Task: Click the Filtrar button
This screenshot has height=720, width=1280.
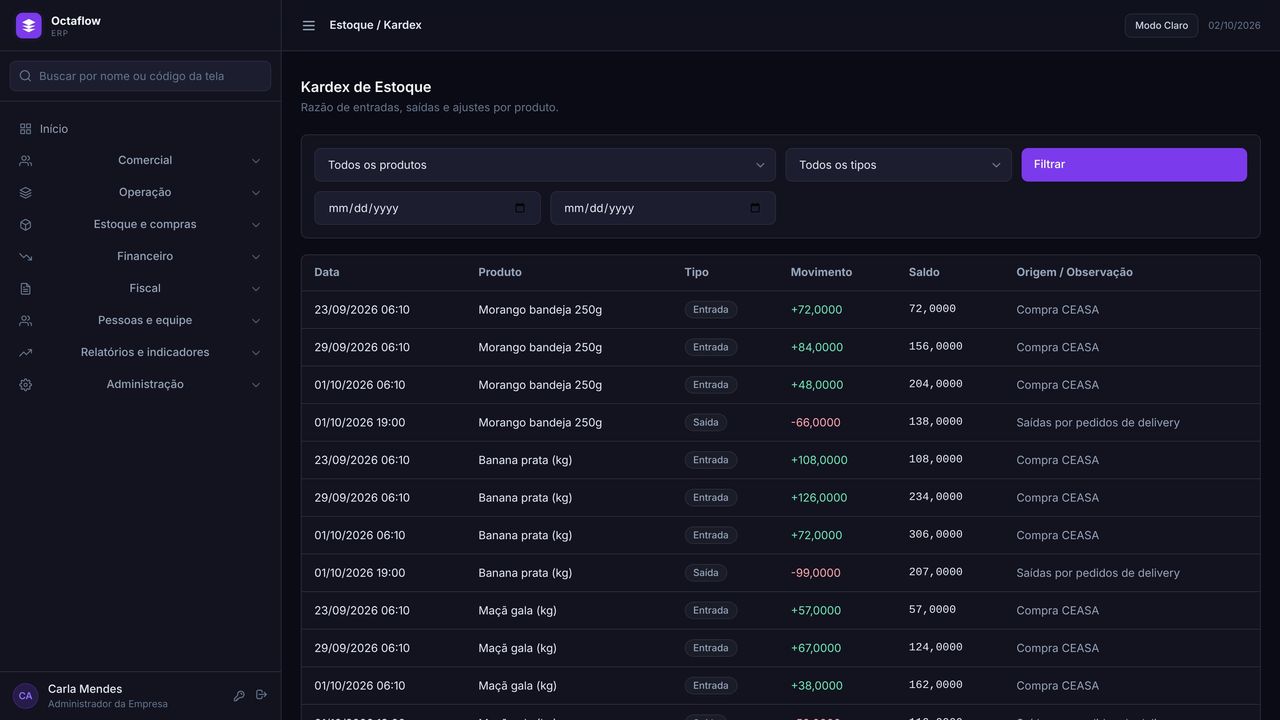Action: [x=1134, y=165]
